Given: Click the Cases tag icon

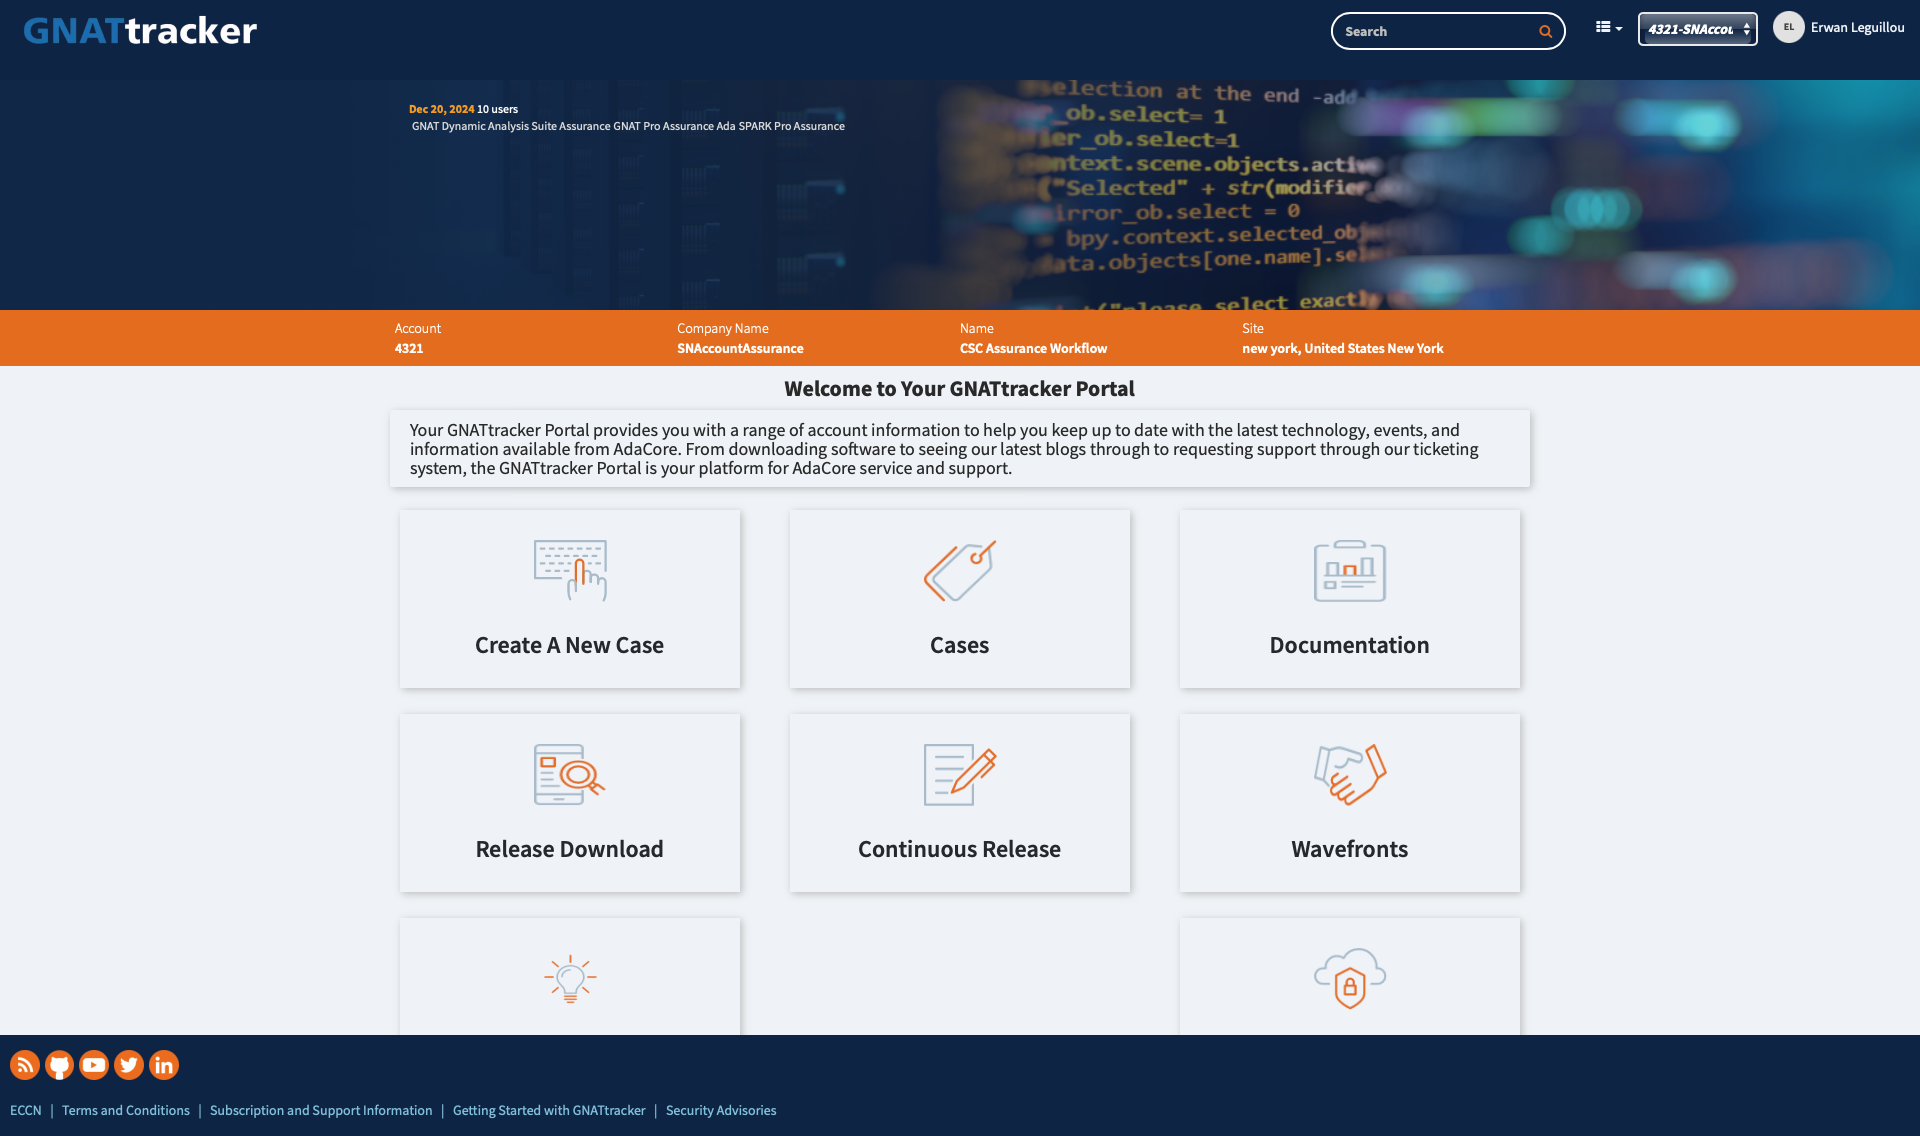Looking at the screenshot, I should click(x=959, y=571).
